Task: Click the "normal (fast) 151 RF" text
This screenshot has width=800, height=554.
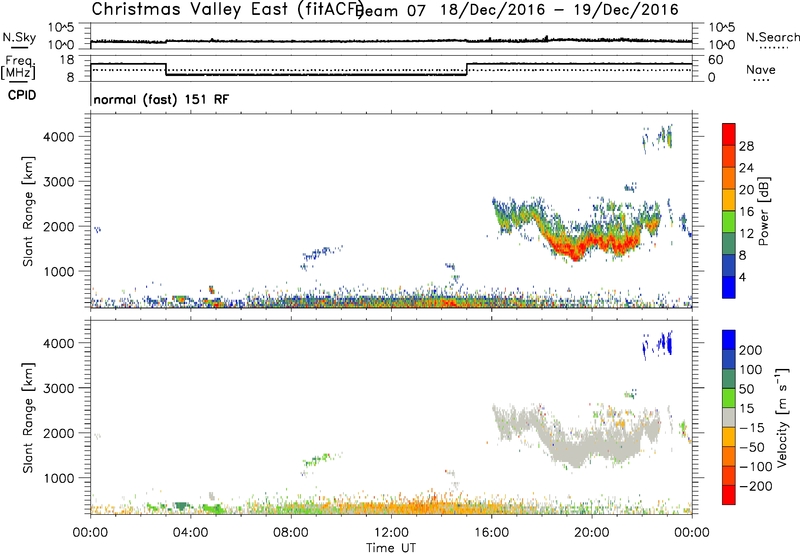Action: click(x=161, y=99)
